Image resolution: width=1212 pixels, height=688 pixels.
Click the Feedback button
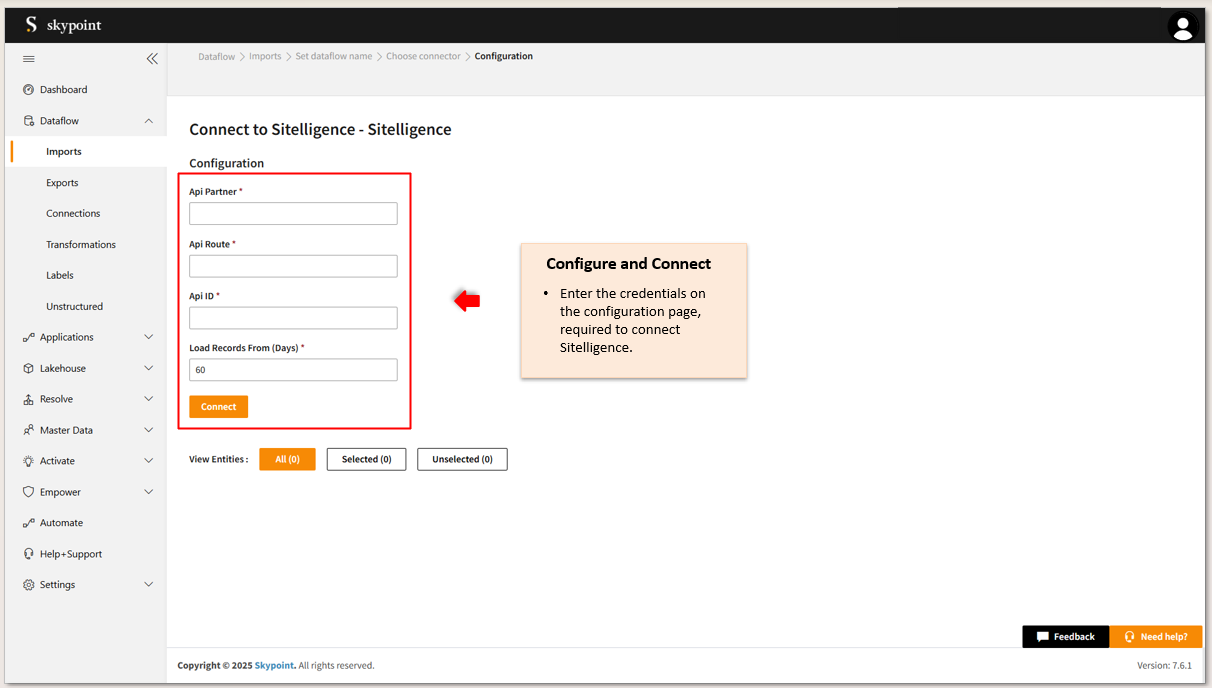(x=1066, y=637)
